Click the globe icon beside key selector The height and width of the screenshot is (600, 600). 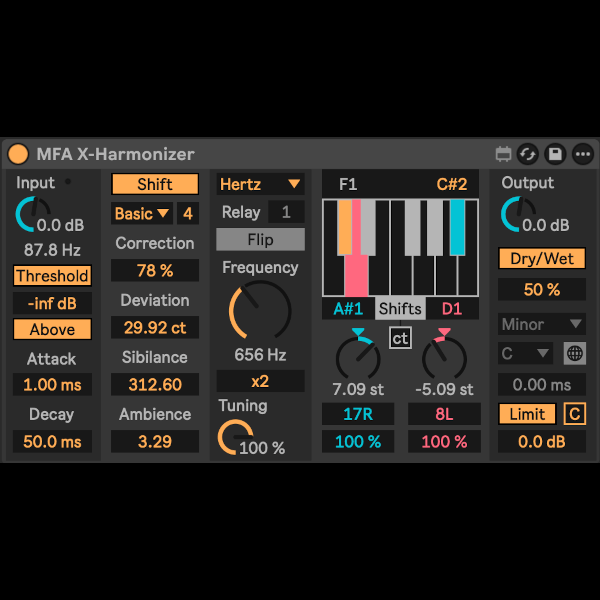click(574, 353)
